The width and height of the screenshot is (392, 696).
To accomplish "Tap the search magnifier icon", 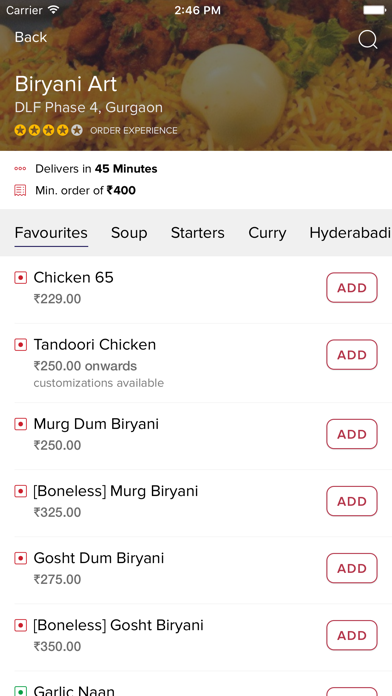I will click(368, 40).
